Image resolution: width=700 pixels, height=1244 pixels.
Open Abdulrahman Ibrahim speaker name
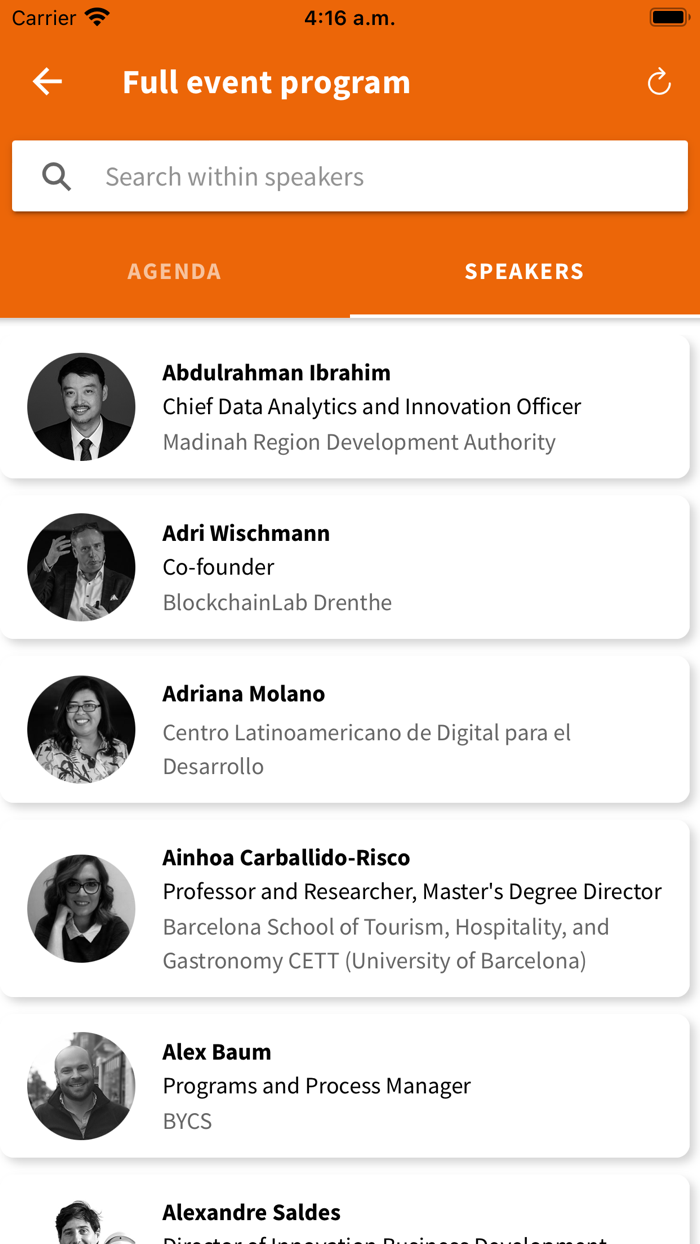[x=276, y=373]
